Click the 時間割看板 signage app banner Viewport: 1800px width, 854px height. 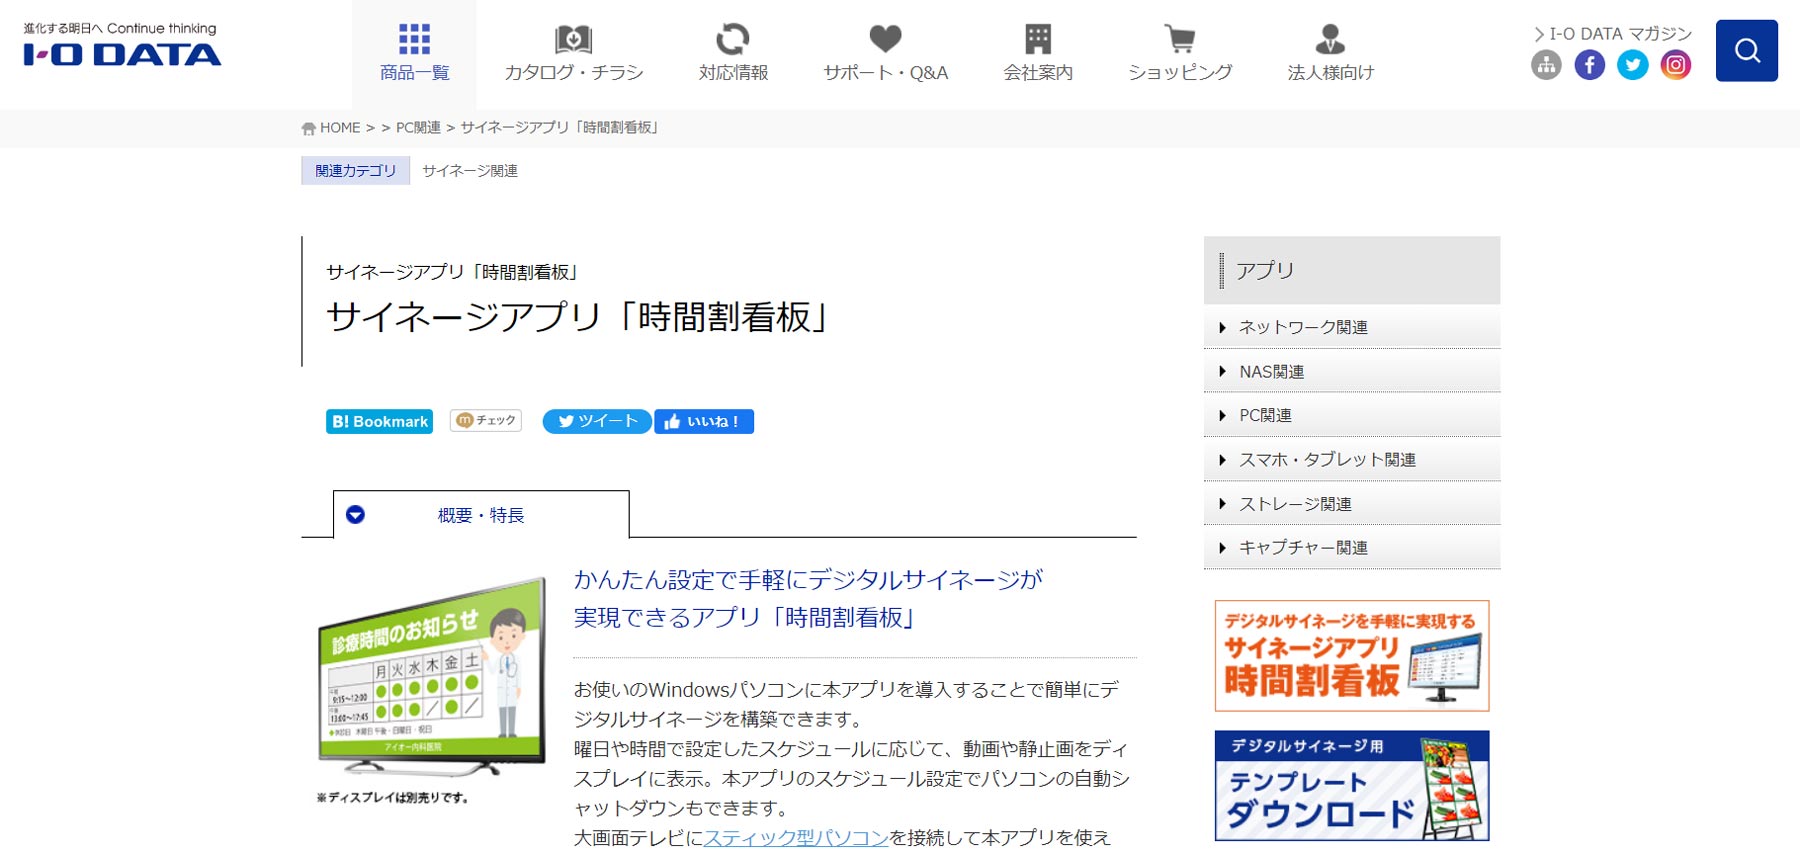[1352, 656]
